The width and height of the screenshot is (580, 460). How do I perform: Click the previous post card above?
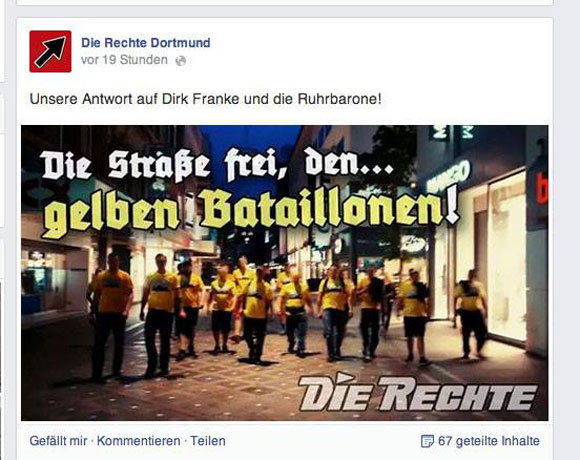(284, 3)
